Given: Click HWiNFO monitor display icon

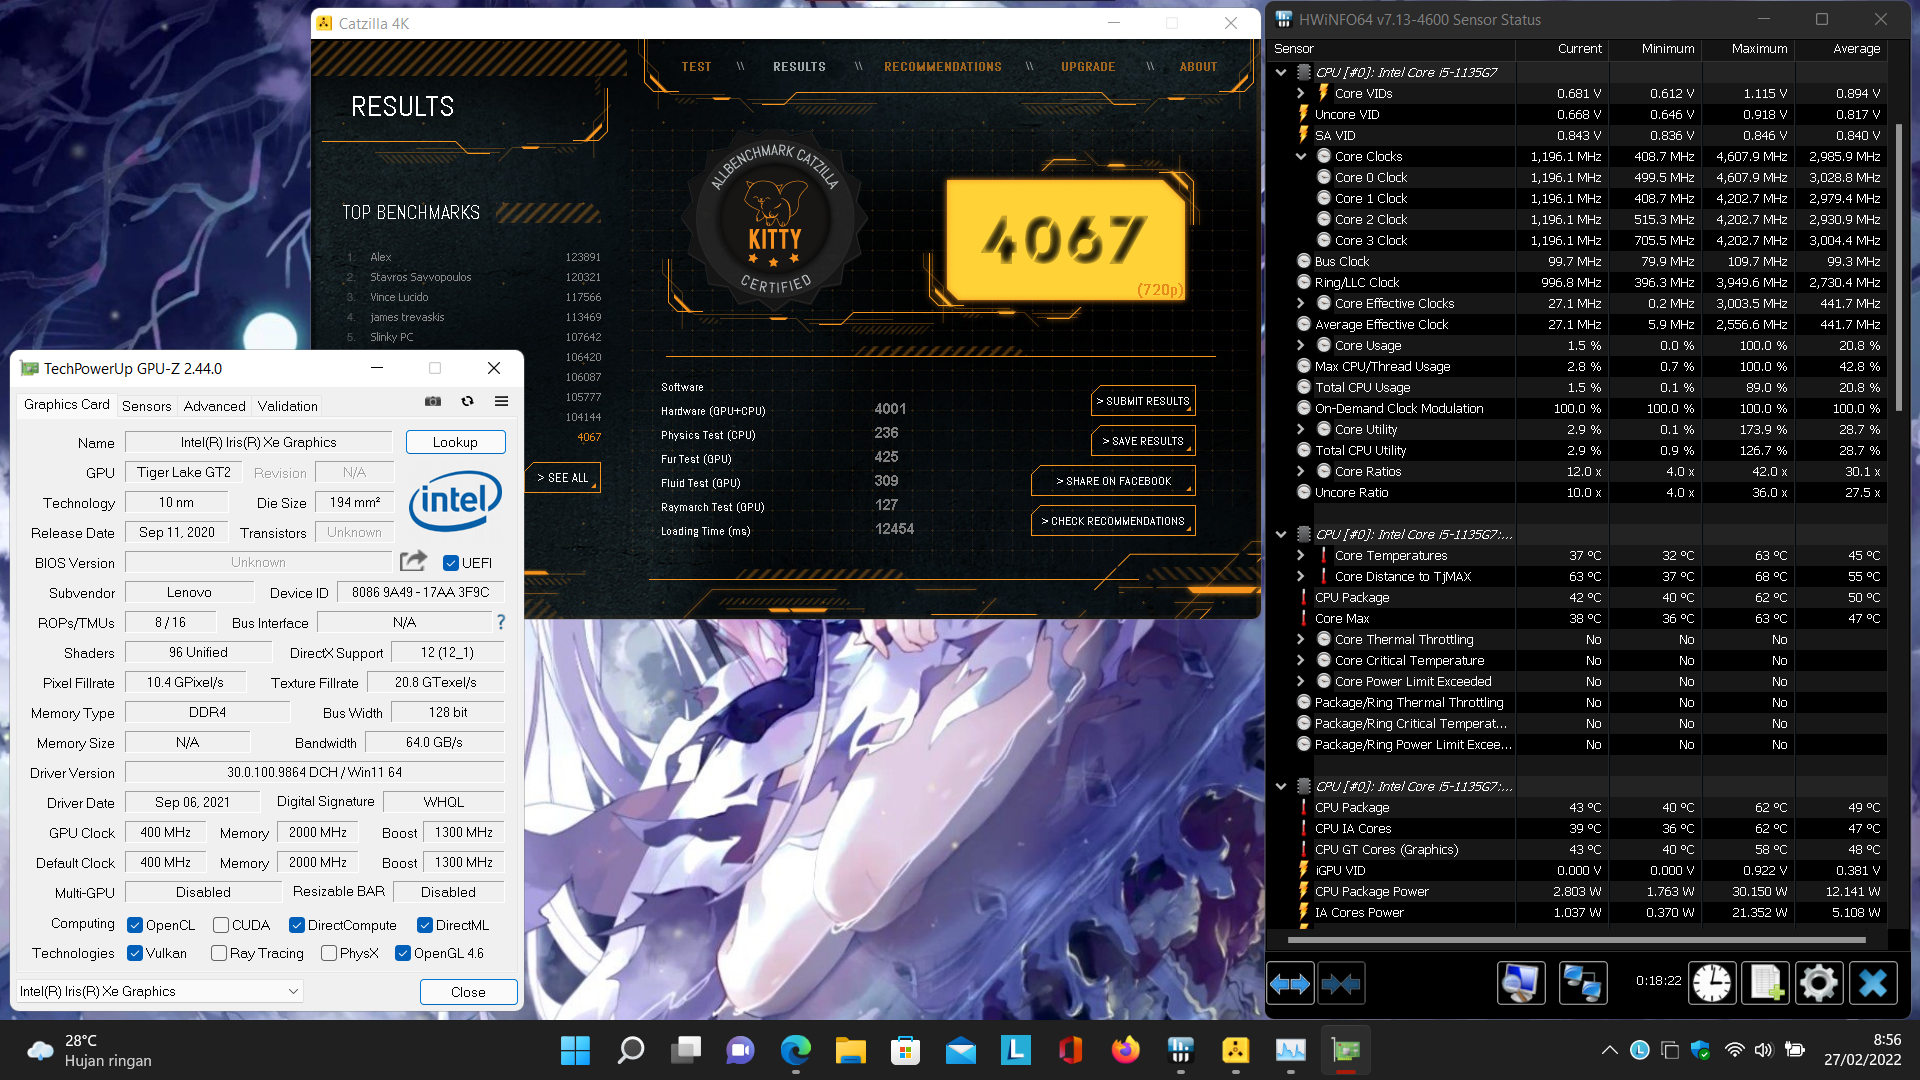Looking at the screenshot, I should coord(1521,984).
